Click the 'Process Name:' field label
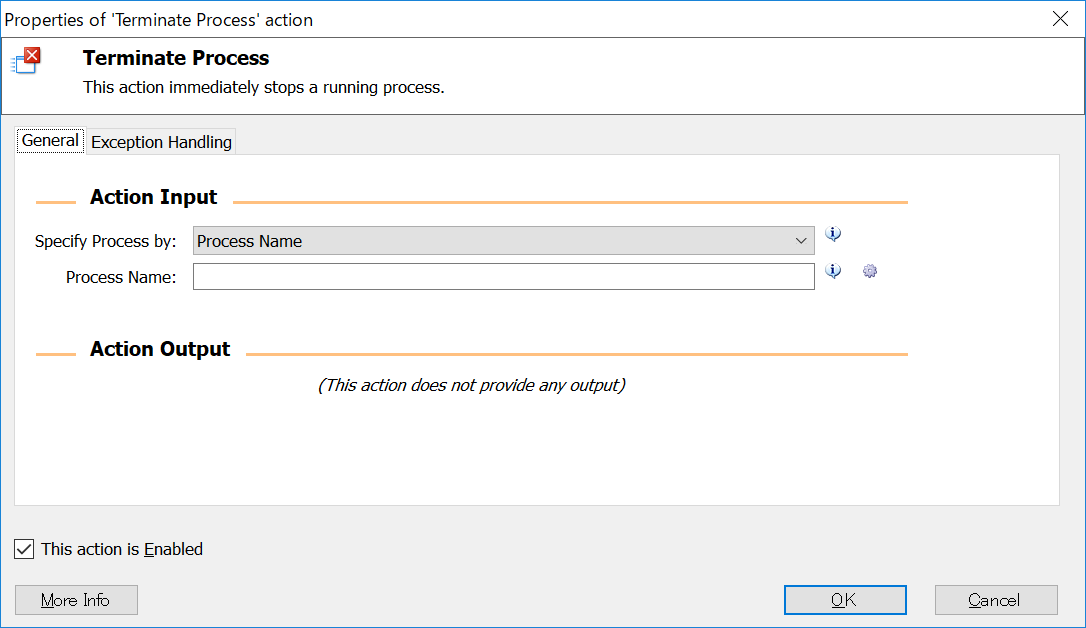The image size is (1086, 628). click(x=121, y=277)
